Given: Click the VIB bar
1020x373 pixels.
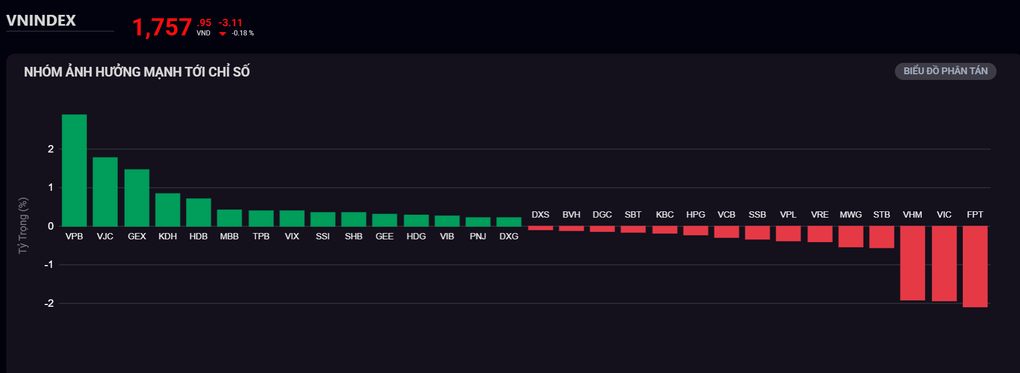Looking at the screenshot, I should pyautogui.click(x=447, y=221).
